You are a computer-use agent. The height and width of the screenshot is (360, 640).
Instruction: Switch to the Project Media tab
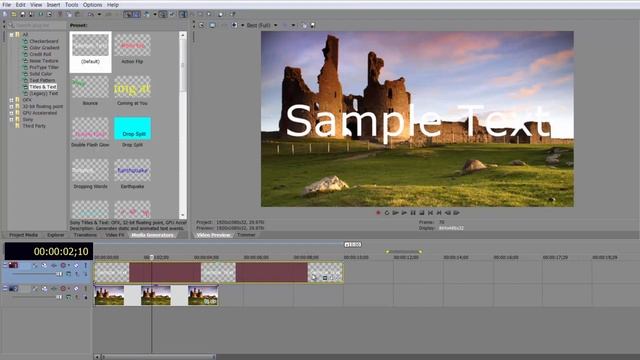click(x=23, y=235)
